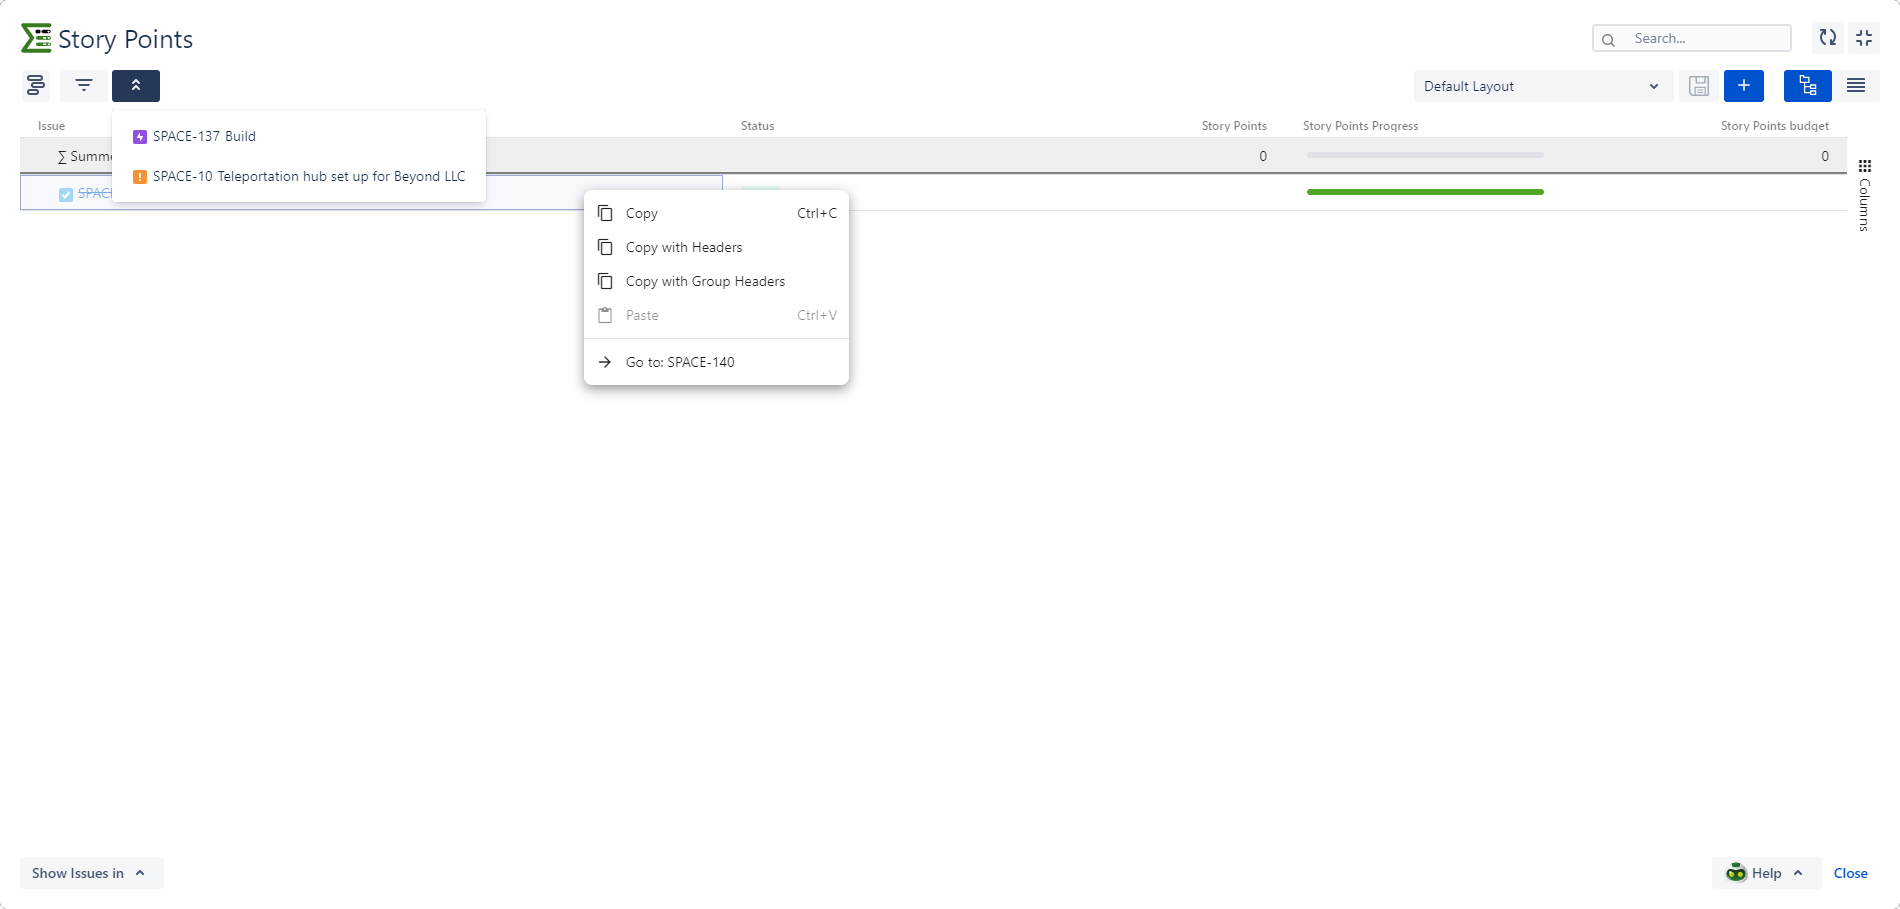Click the refresh icon next to search
The width and height of the screenshot is (1900, 909).
1828,38
